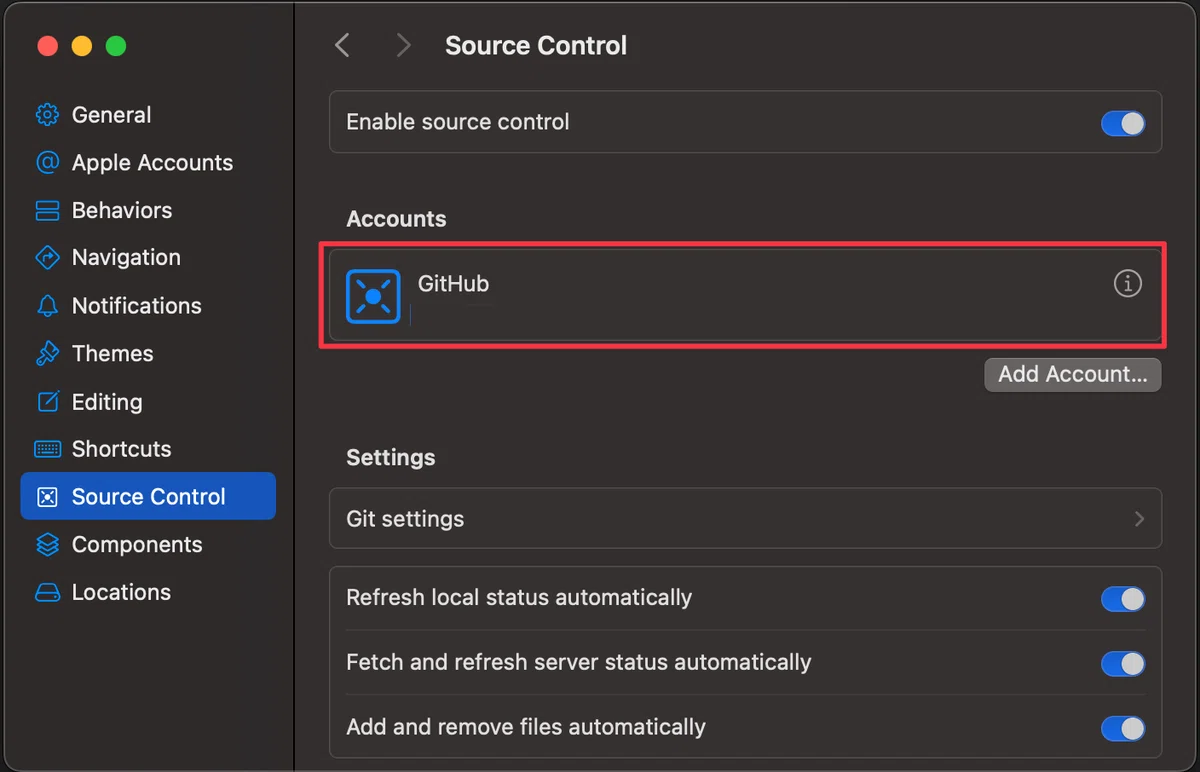This screenshot has width=1200, height=772.
Task: Open the Themes pane
Action: click(x=148, y=354)
